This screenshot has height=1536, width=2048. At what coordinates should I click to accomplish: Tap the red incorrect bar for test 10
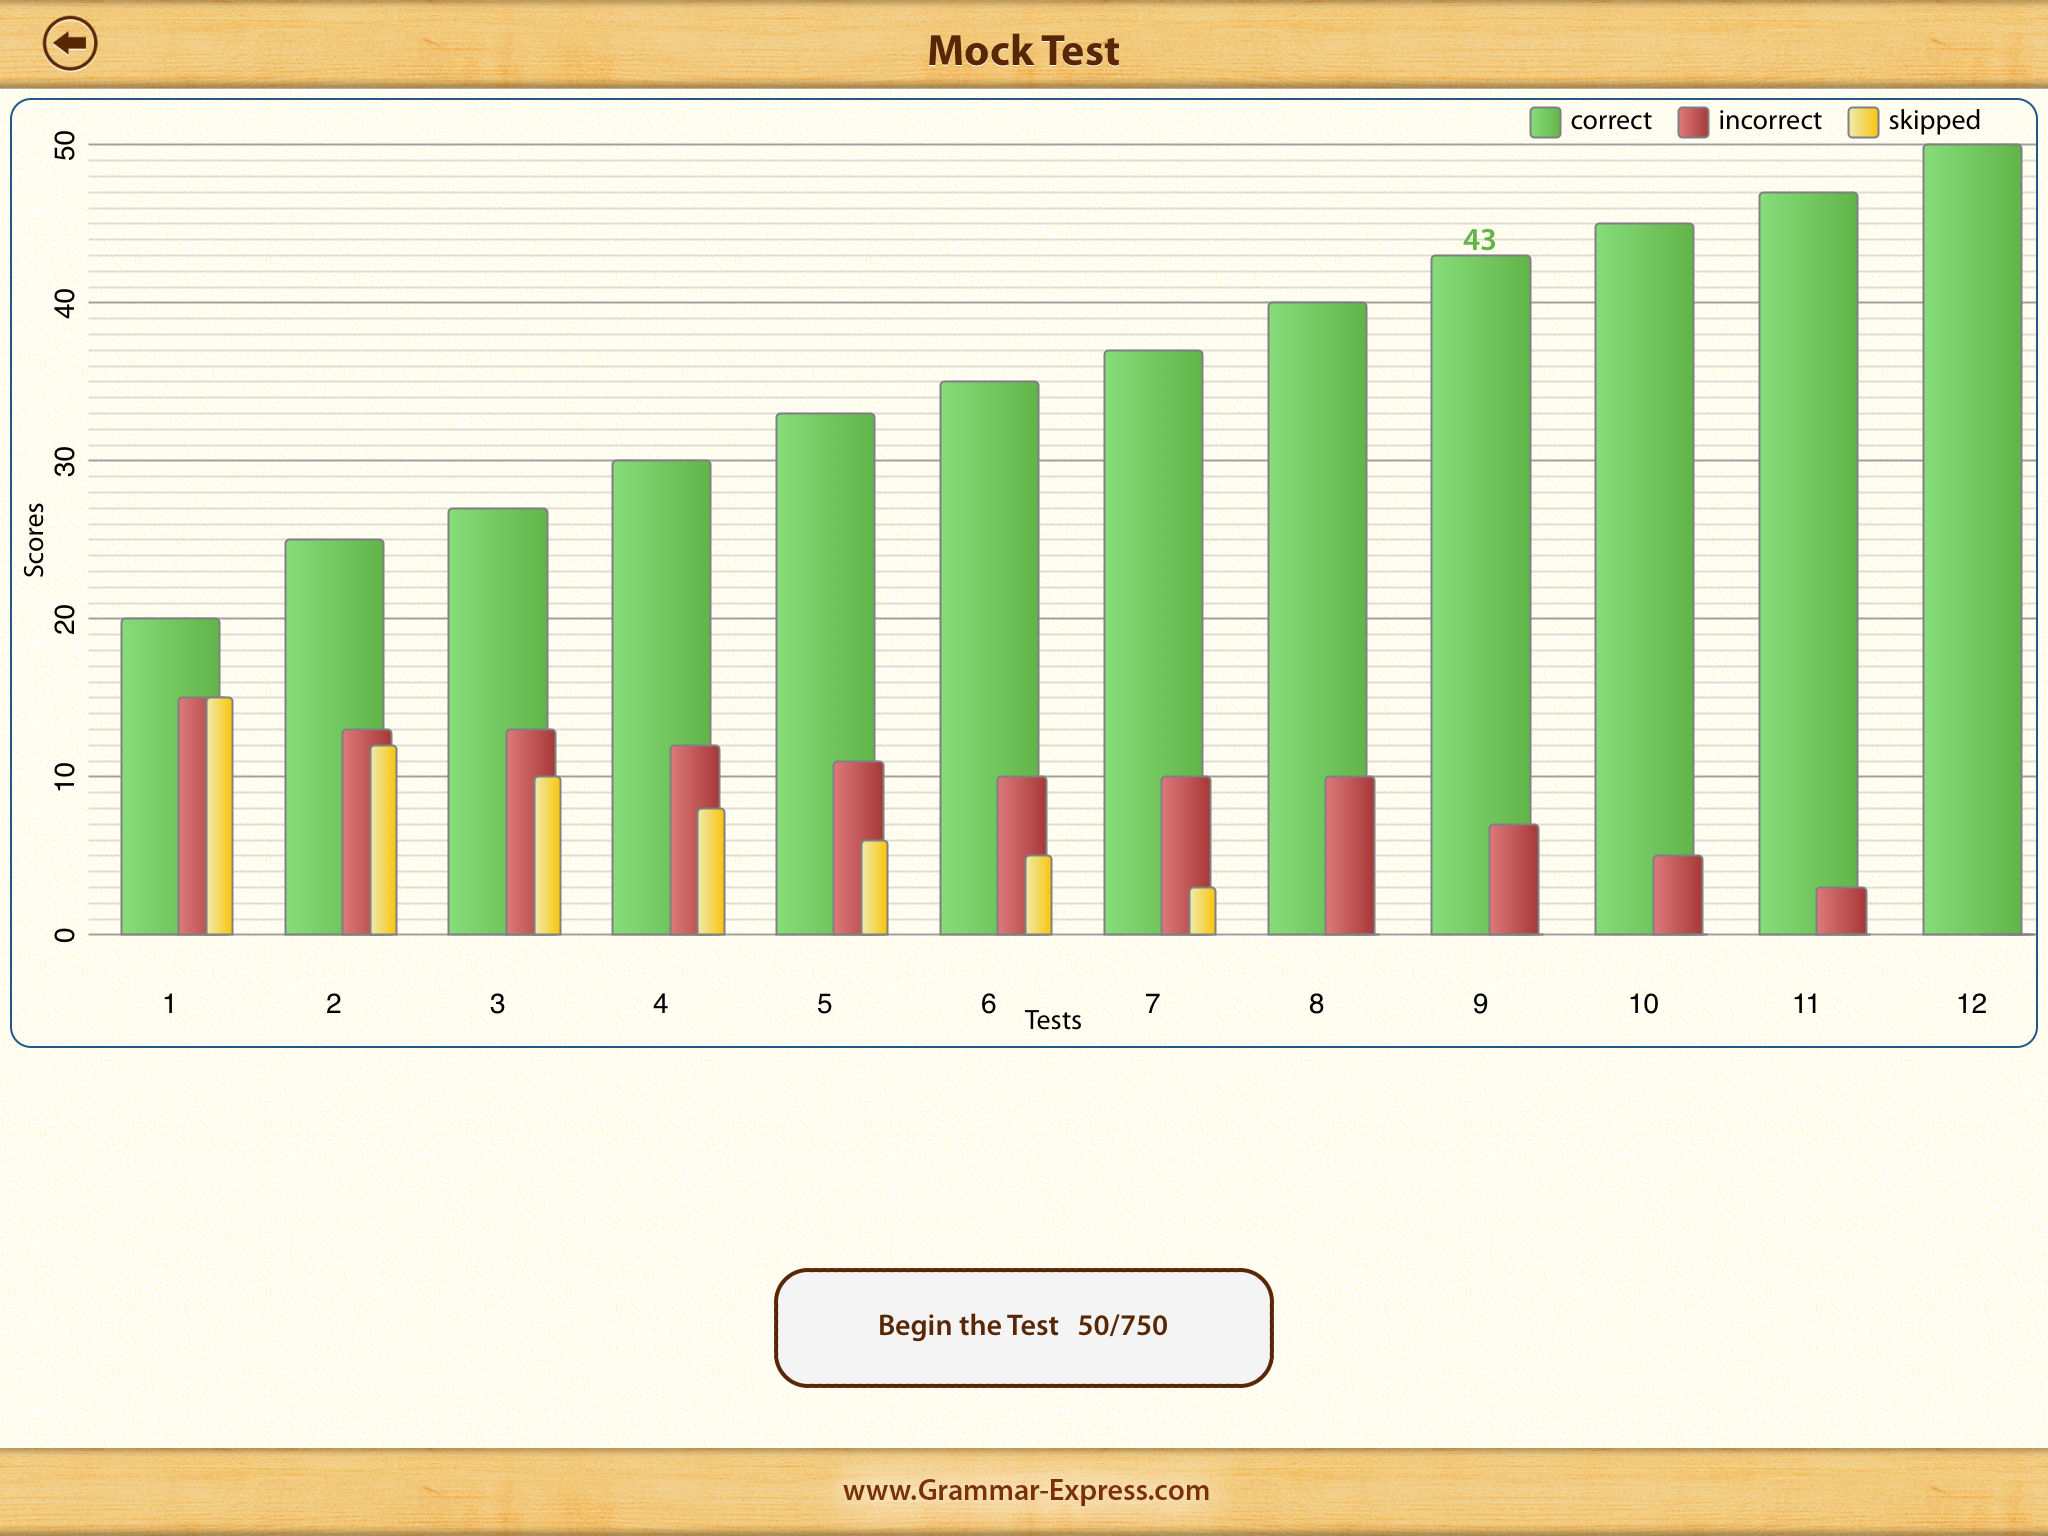tap(1677, 895)
